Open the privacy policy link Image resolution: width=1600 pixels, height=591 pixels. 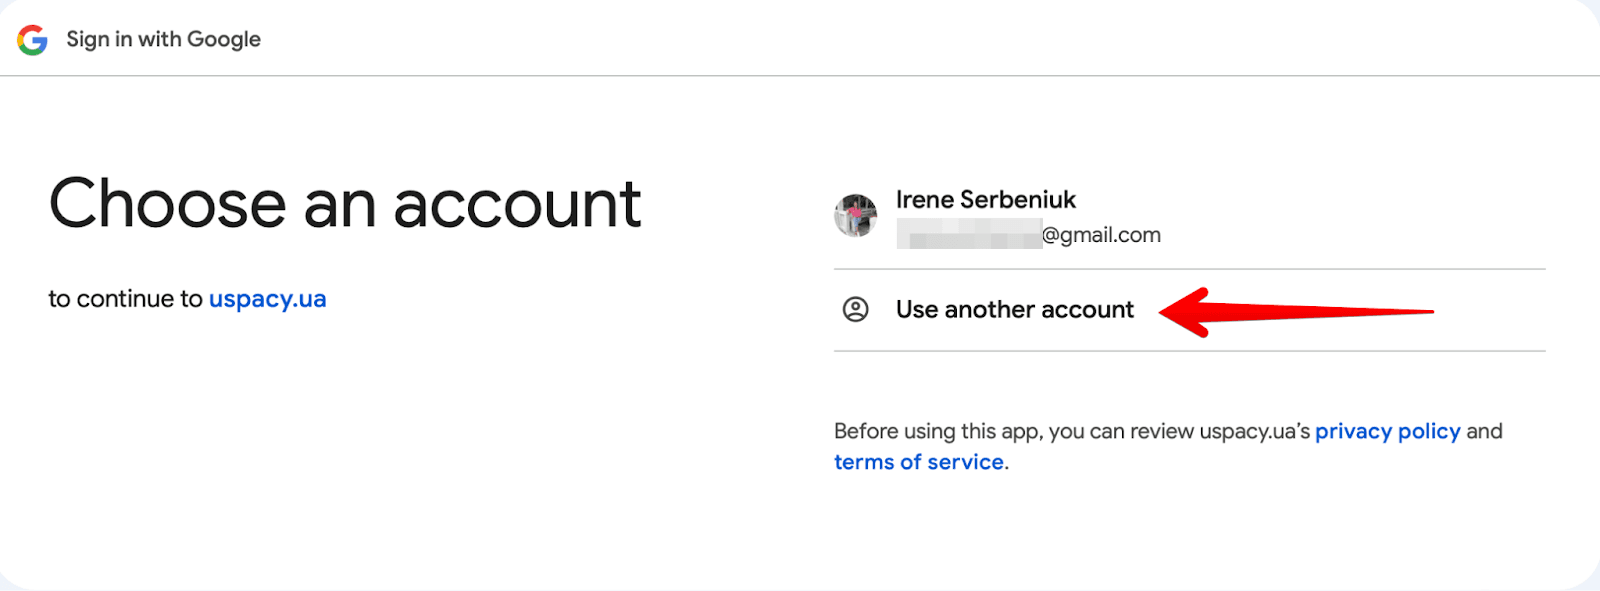click(1387, 431)
